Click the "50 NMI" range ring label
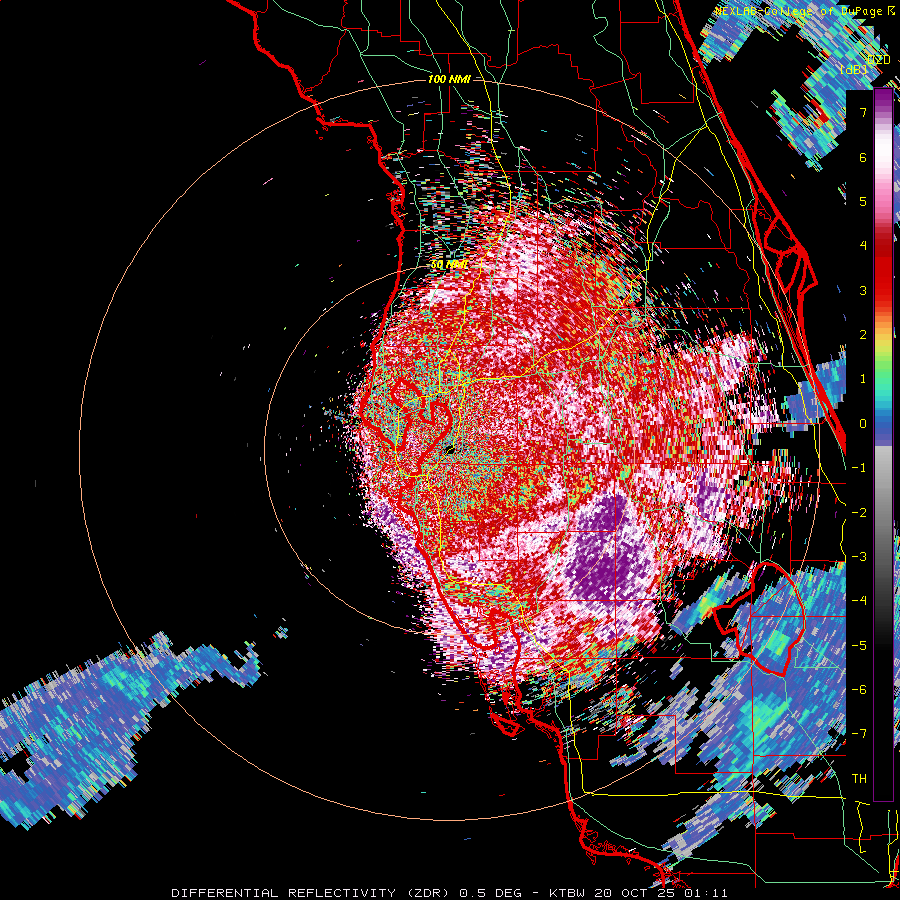The image size is (900, 900). (448, 265)
